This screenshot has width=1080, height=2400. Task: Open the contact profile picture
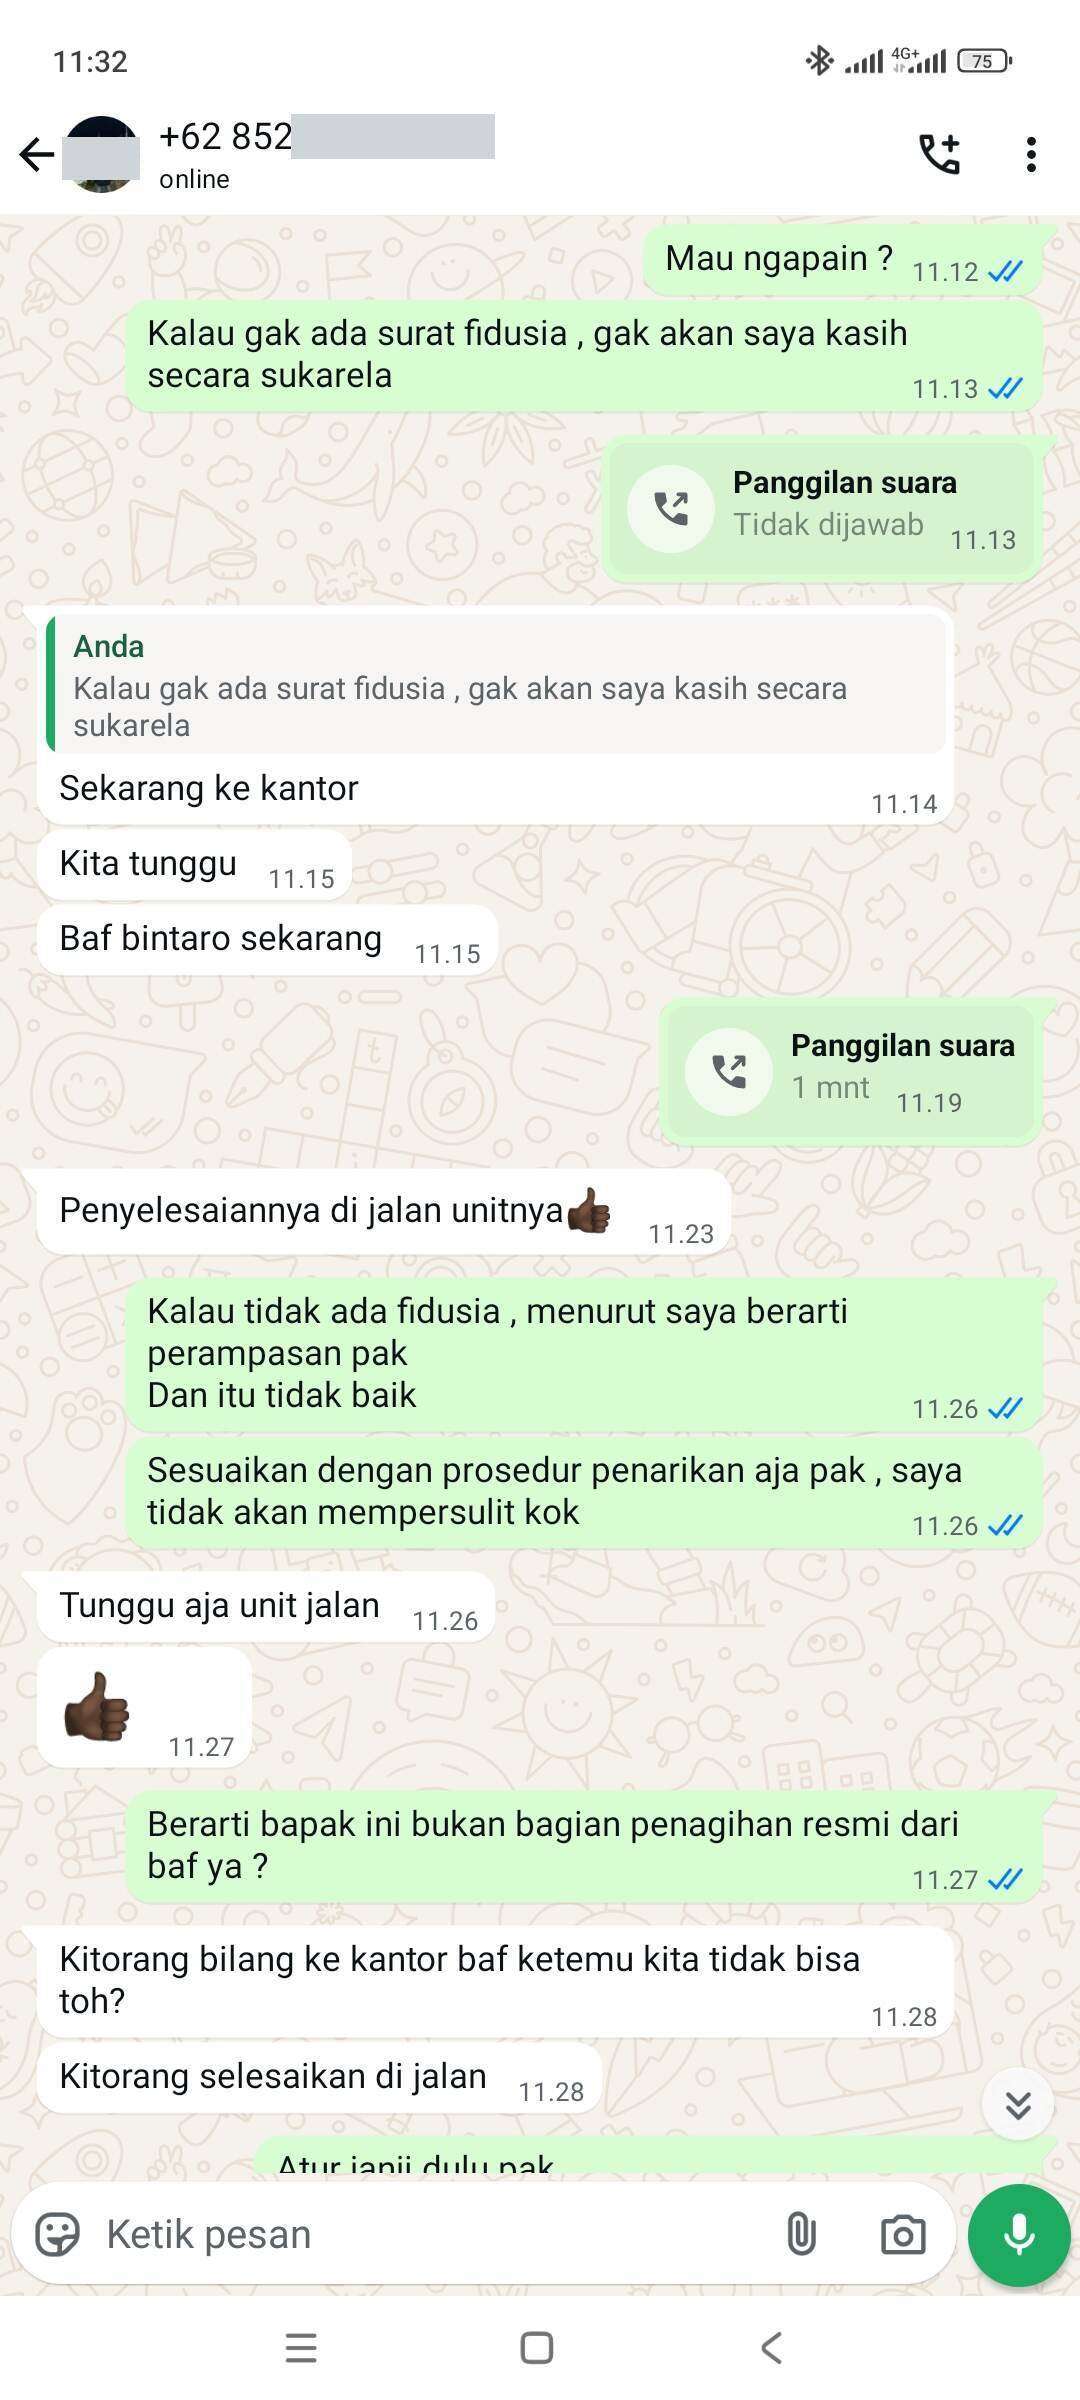(x=101, y=155)
